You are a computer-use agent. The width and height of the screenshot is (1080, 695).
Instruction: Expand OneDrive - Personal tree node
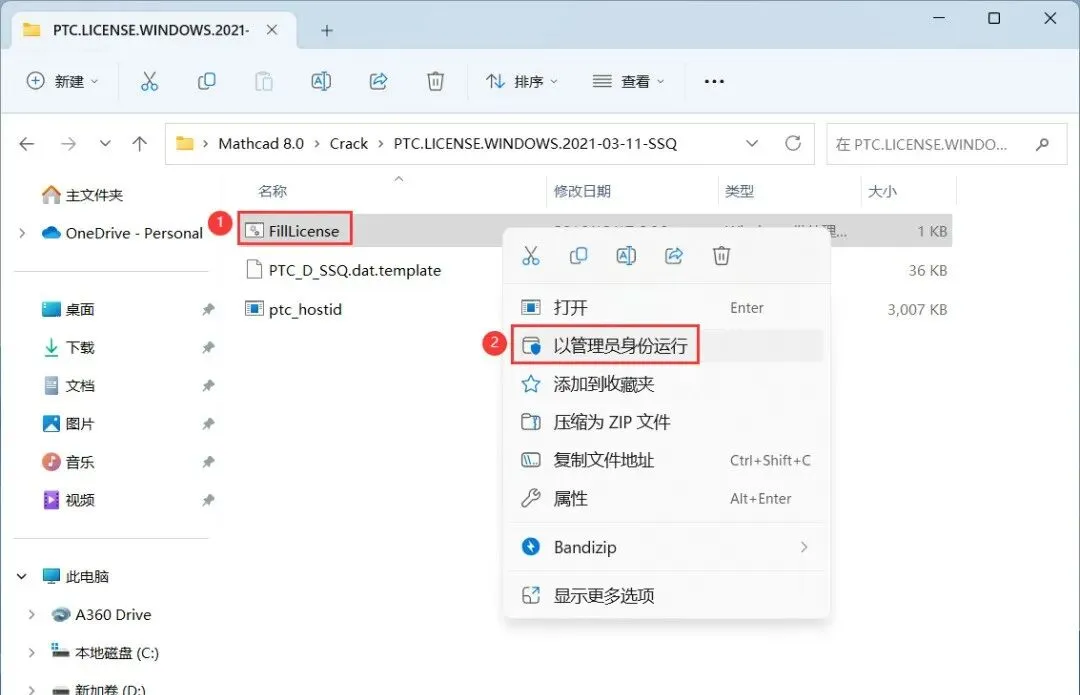pyautogui.click(x=23, y=233)
